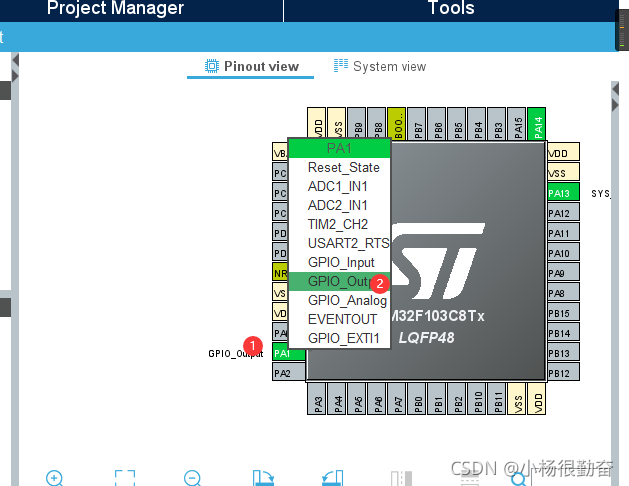
Task: Click the BOOT0 pin
Action: pyautogui.click(x=396, y=124)
